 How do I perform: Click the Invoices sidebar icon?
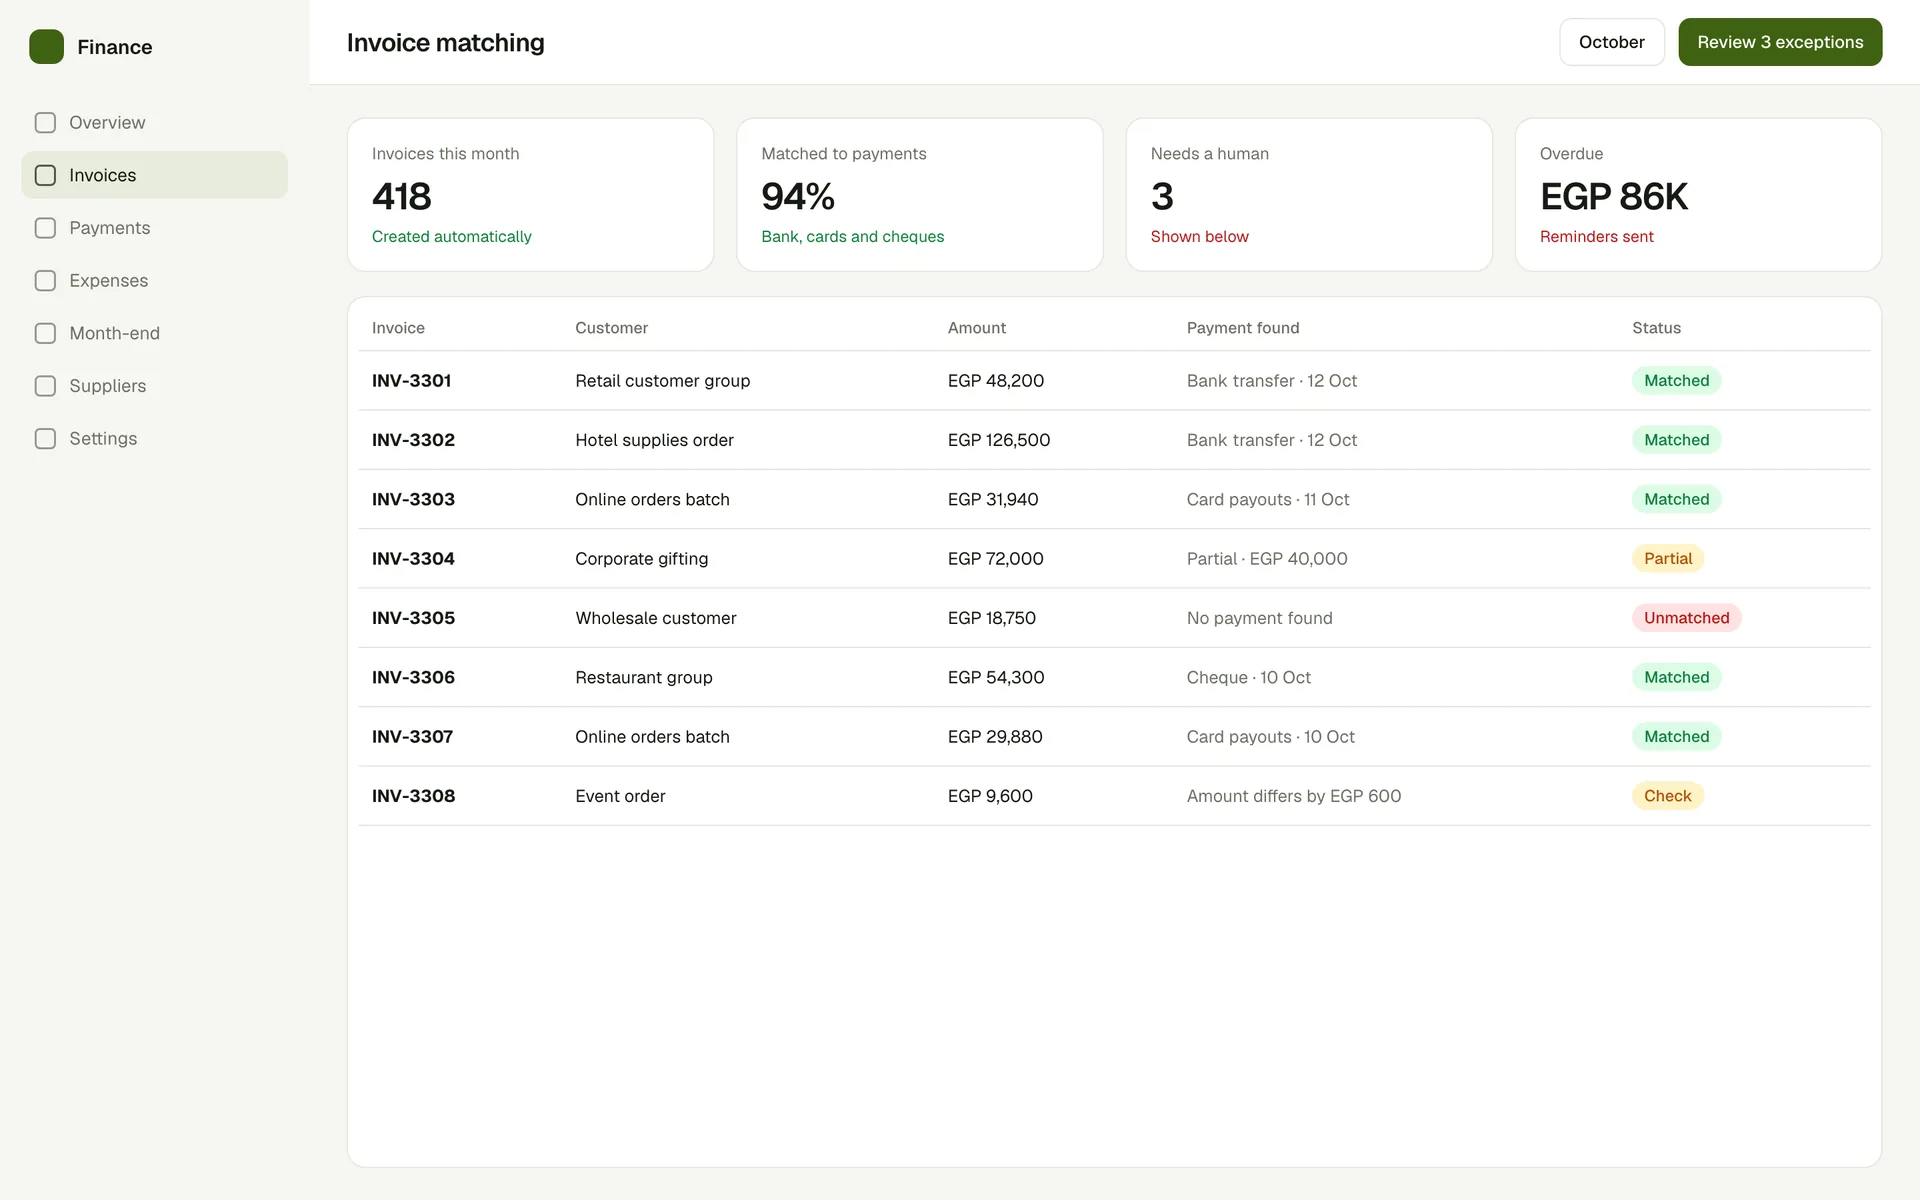pyautogui.click(x=45, y=175)
